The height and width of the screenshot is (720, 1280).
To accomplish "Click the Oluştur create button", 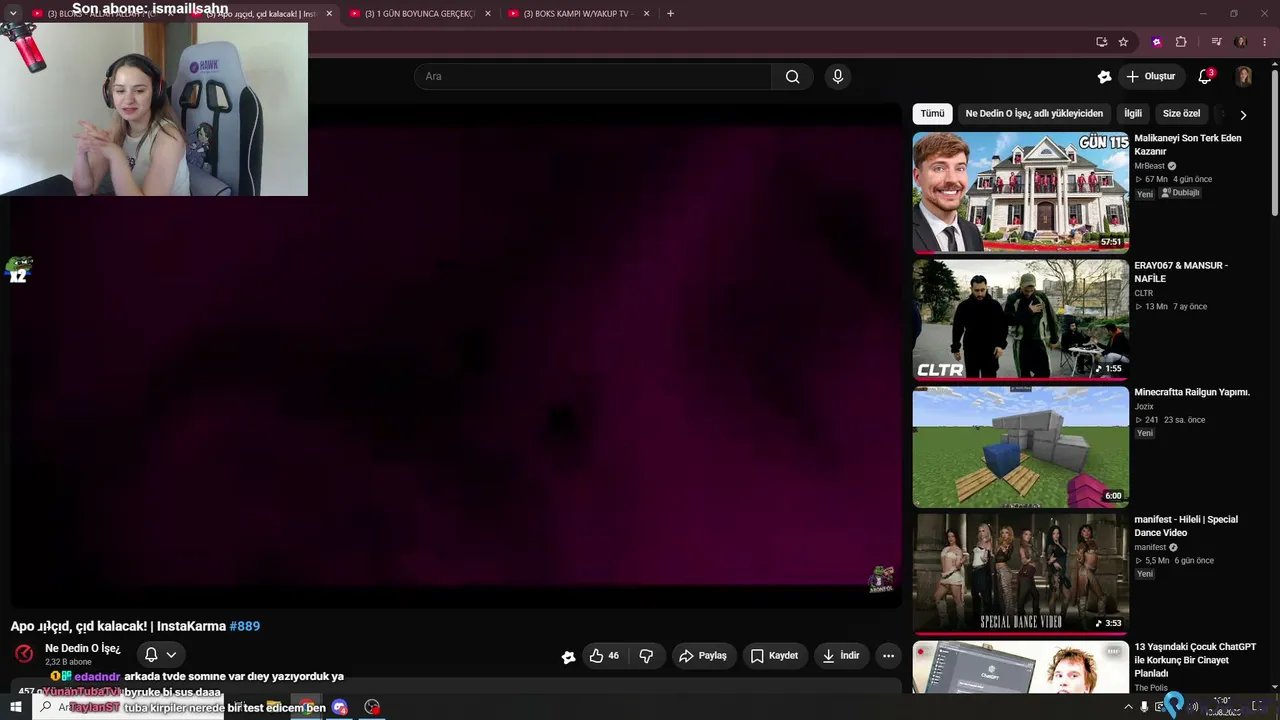I will (1150, 77).
